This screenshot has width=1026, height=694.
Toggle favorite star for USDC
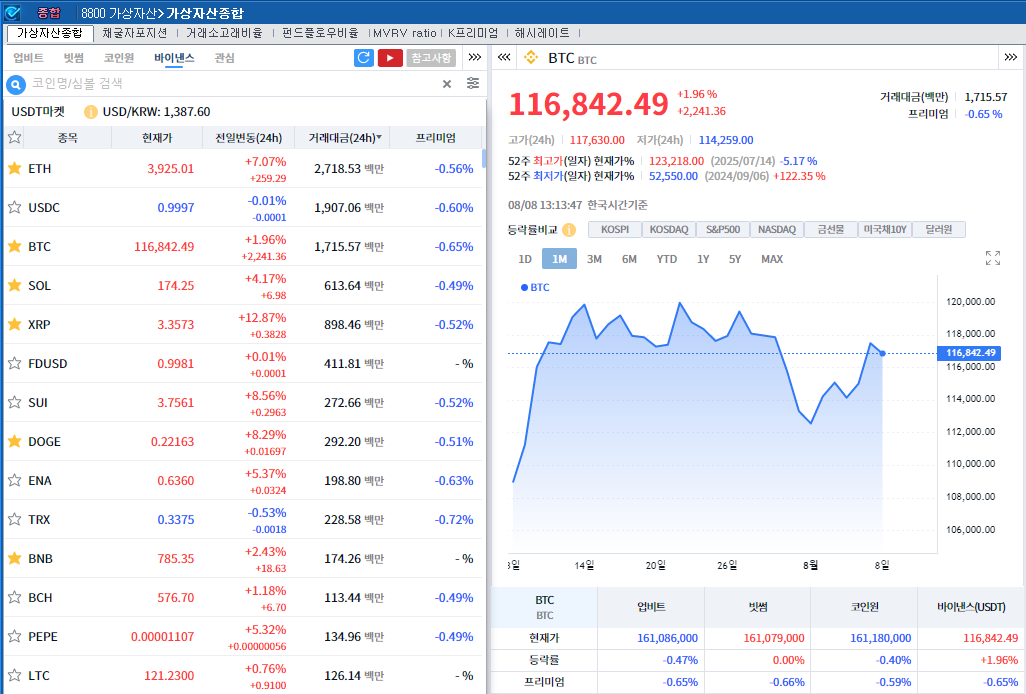pyautogui.click(x=15, y=208)
